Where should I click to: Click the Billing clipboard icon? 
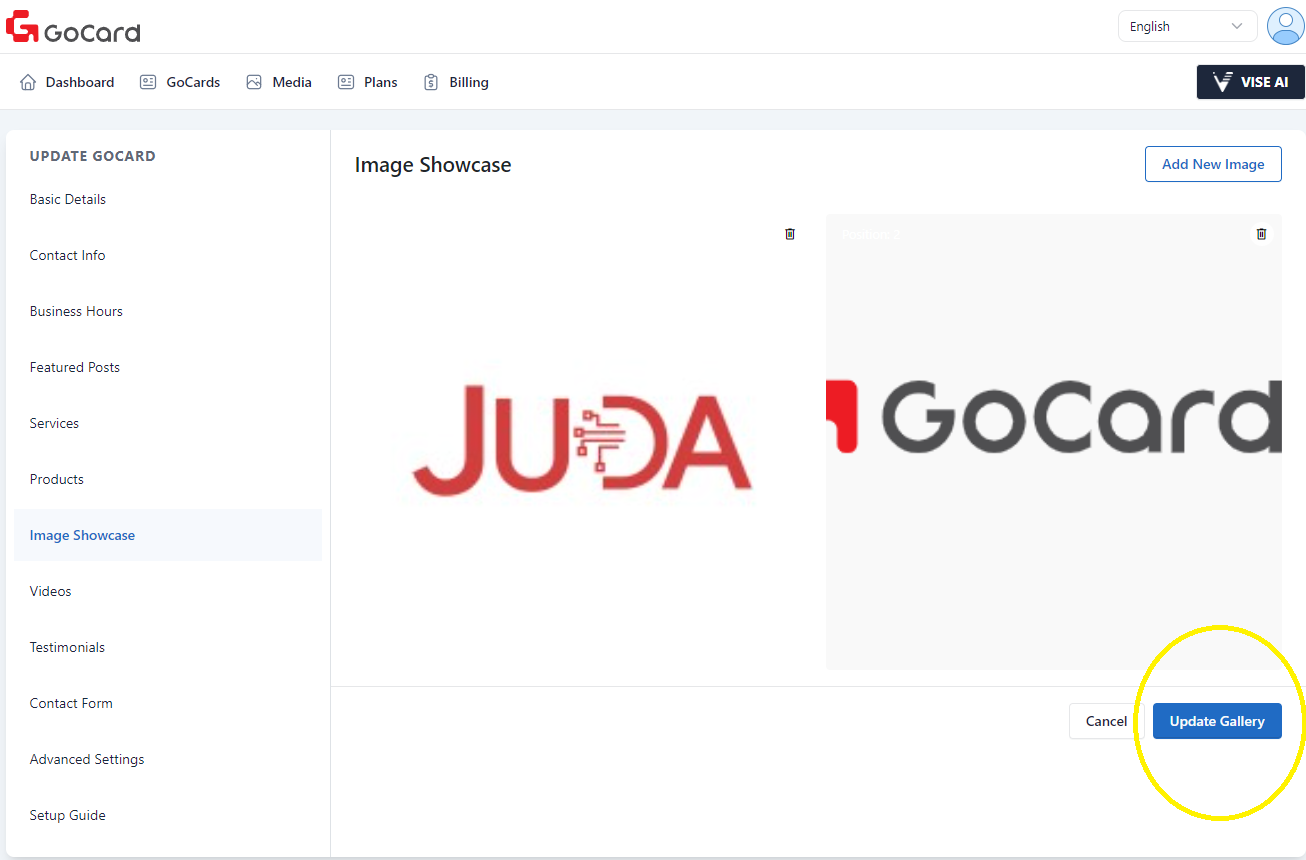431,82
